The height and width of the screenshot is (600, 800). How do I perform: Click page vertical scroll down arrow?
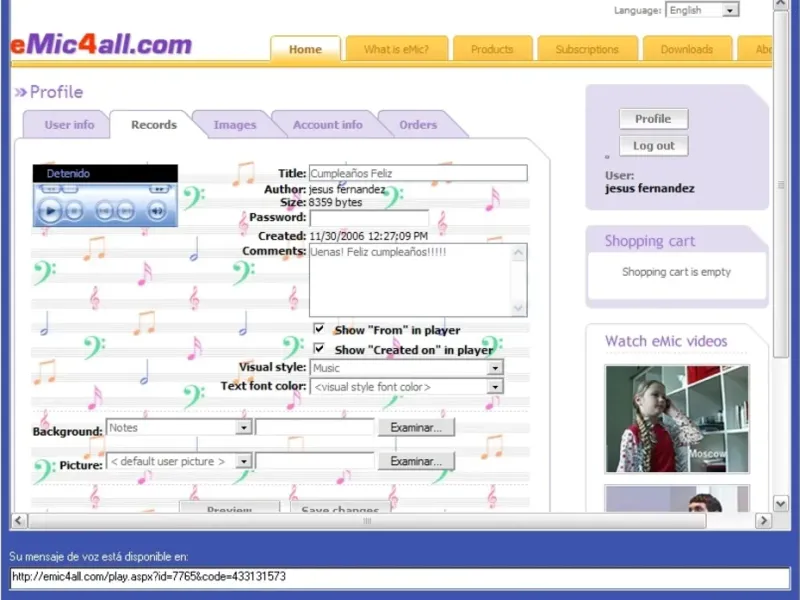click(x=781, y=504)
